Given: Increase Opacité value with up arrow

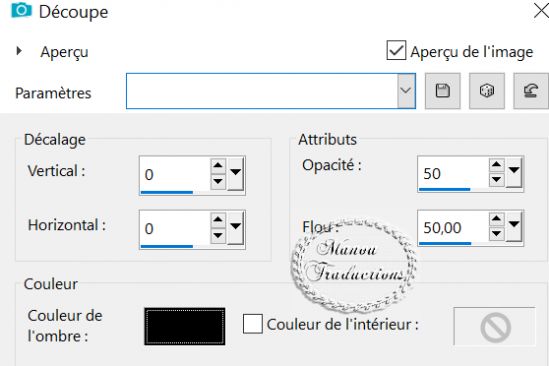Looking at the screenshot, I should click(x=496, y=164).
